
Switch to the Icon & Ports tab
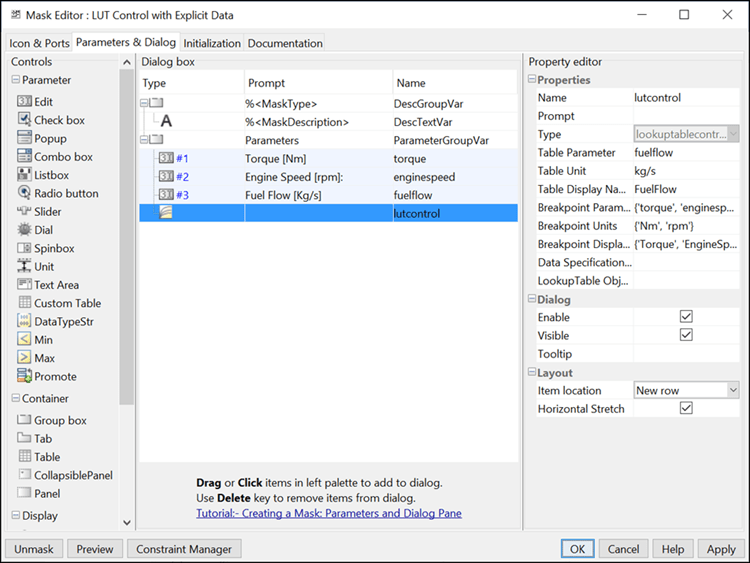pos(39,43)
